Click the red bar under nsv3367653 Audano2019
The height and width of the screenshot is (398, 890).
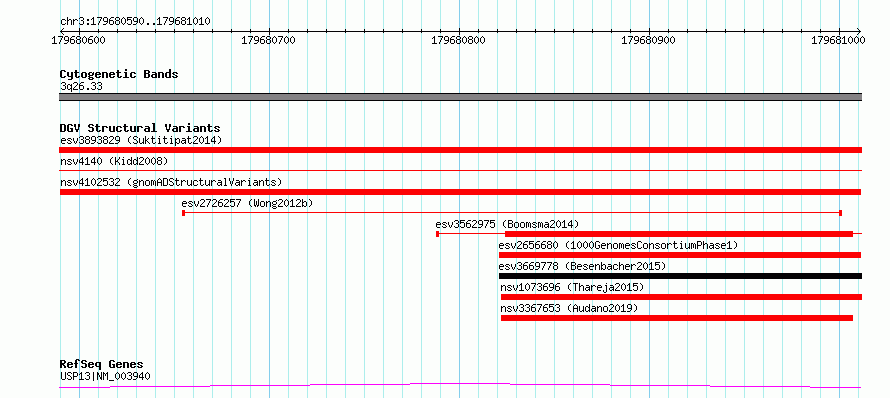tap(677, 318)
